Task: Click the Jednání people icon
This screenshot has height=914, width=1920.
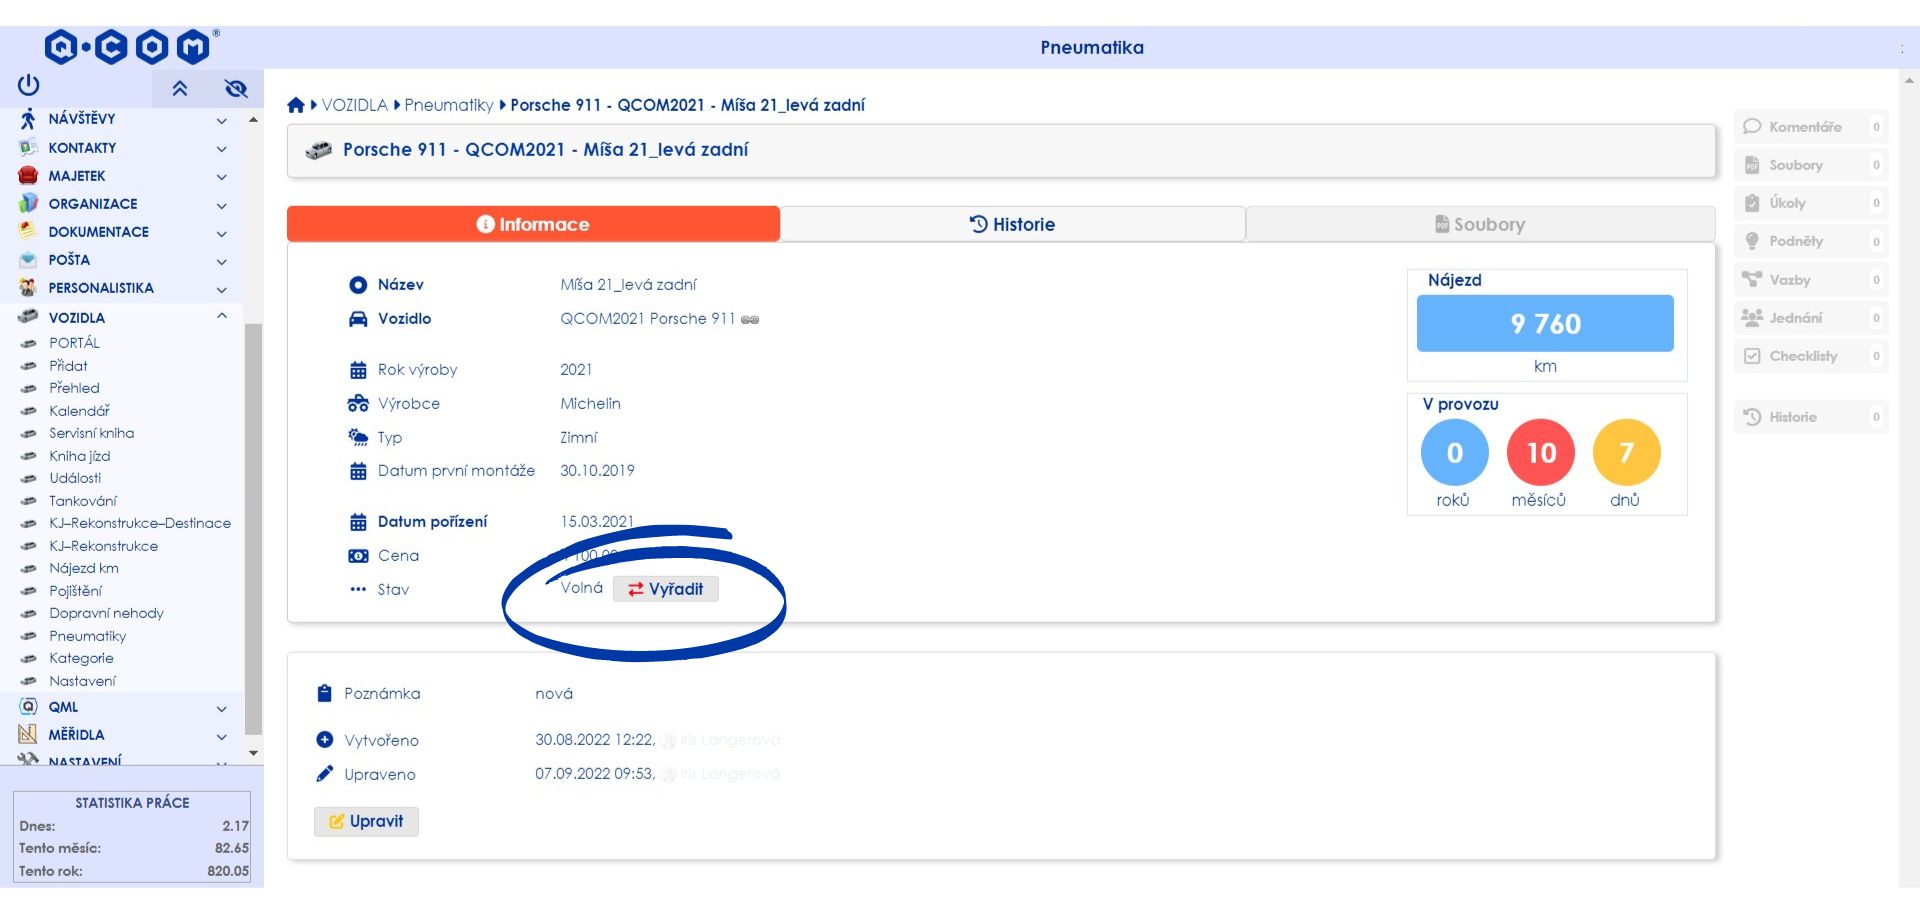Action: pyautogui.click(x=1752, y=317)
